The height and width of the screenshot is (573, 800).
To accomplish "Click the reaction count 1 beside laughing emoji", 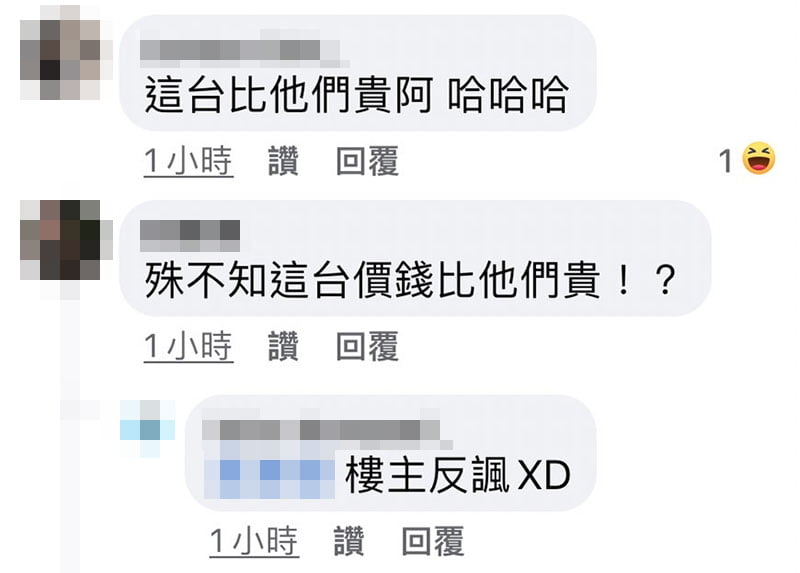I will (726, 161).
